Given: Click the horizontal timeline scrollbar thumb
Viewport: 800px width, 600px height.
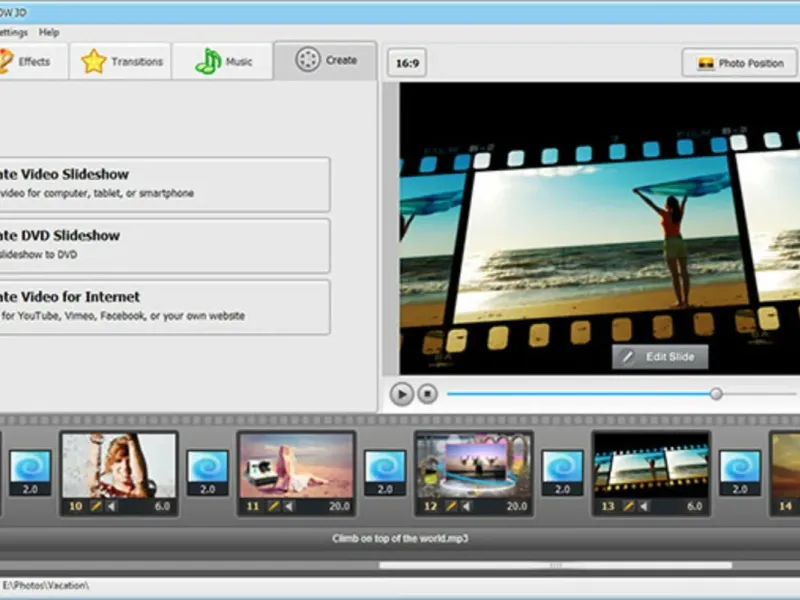Looking at the screenshot, I should point(556,565).
